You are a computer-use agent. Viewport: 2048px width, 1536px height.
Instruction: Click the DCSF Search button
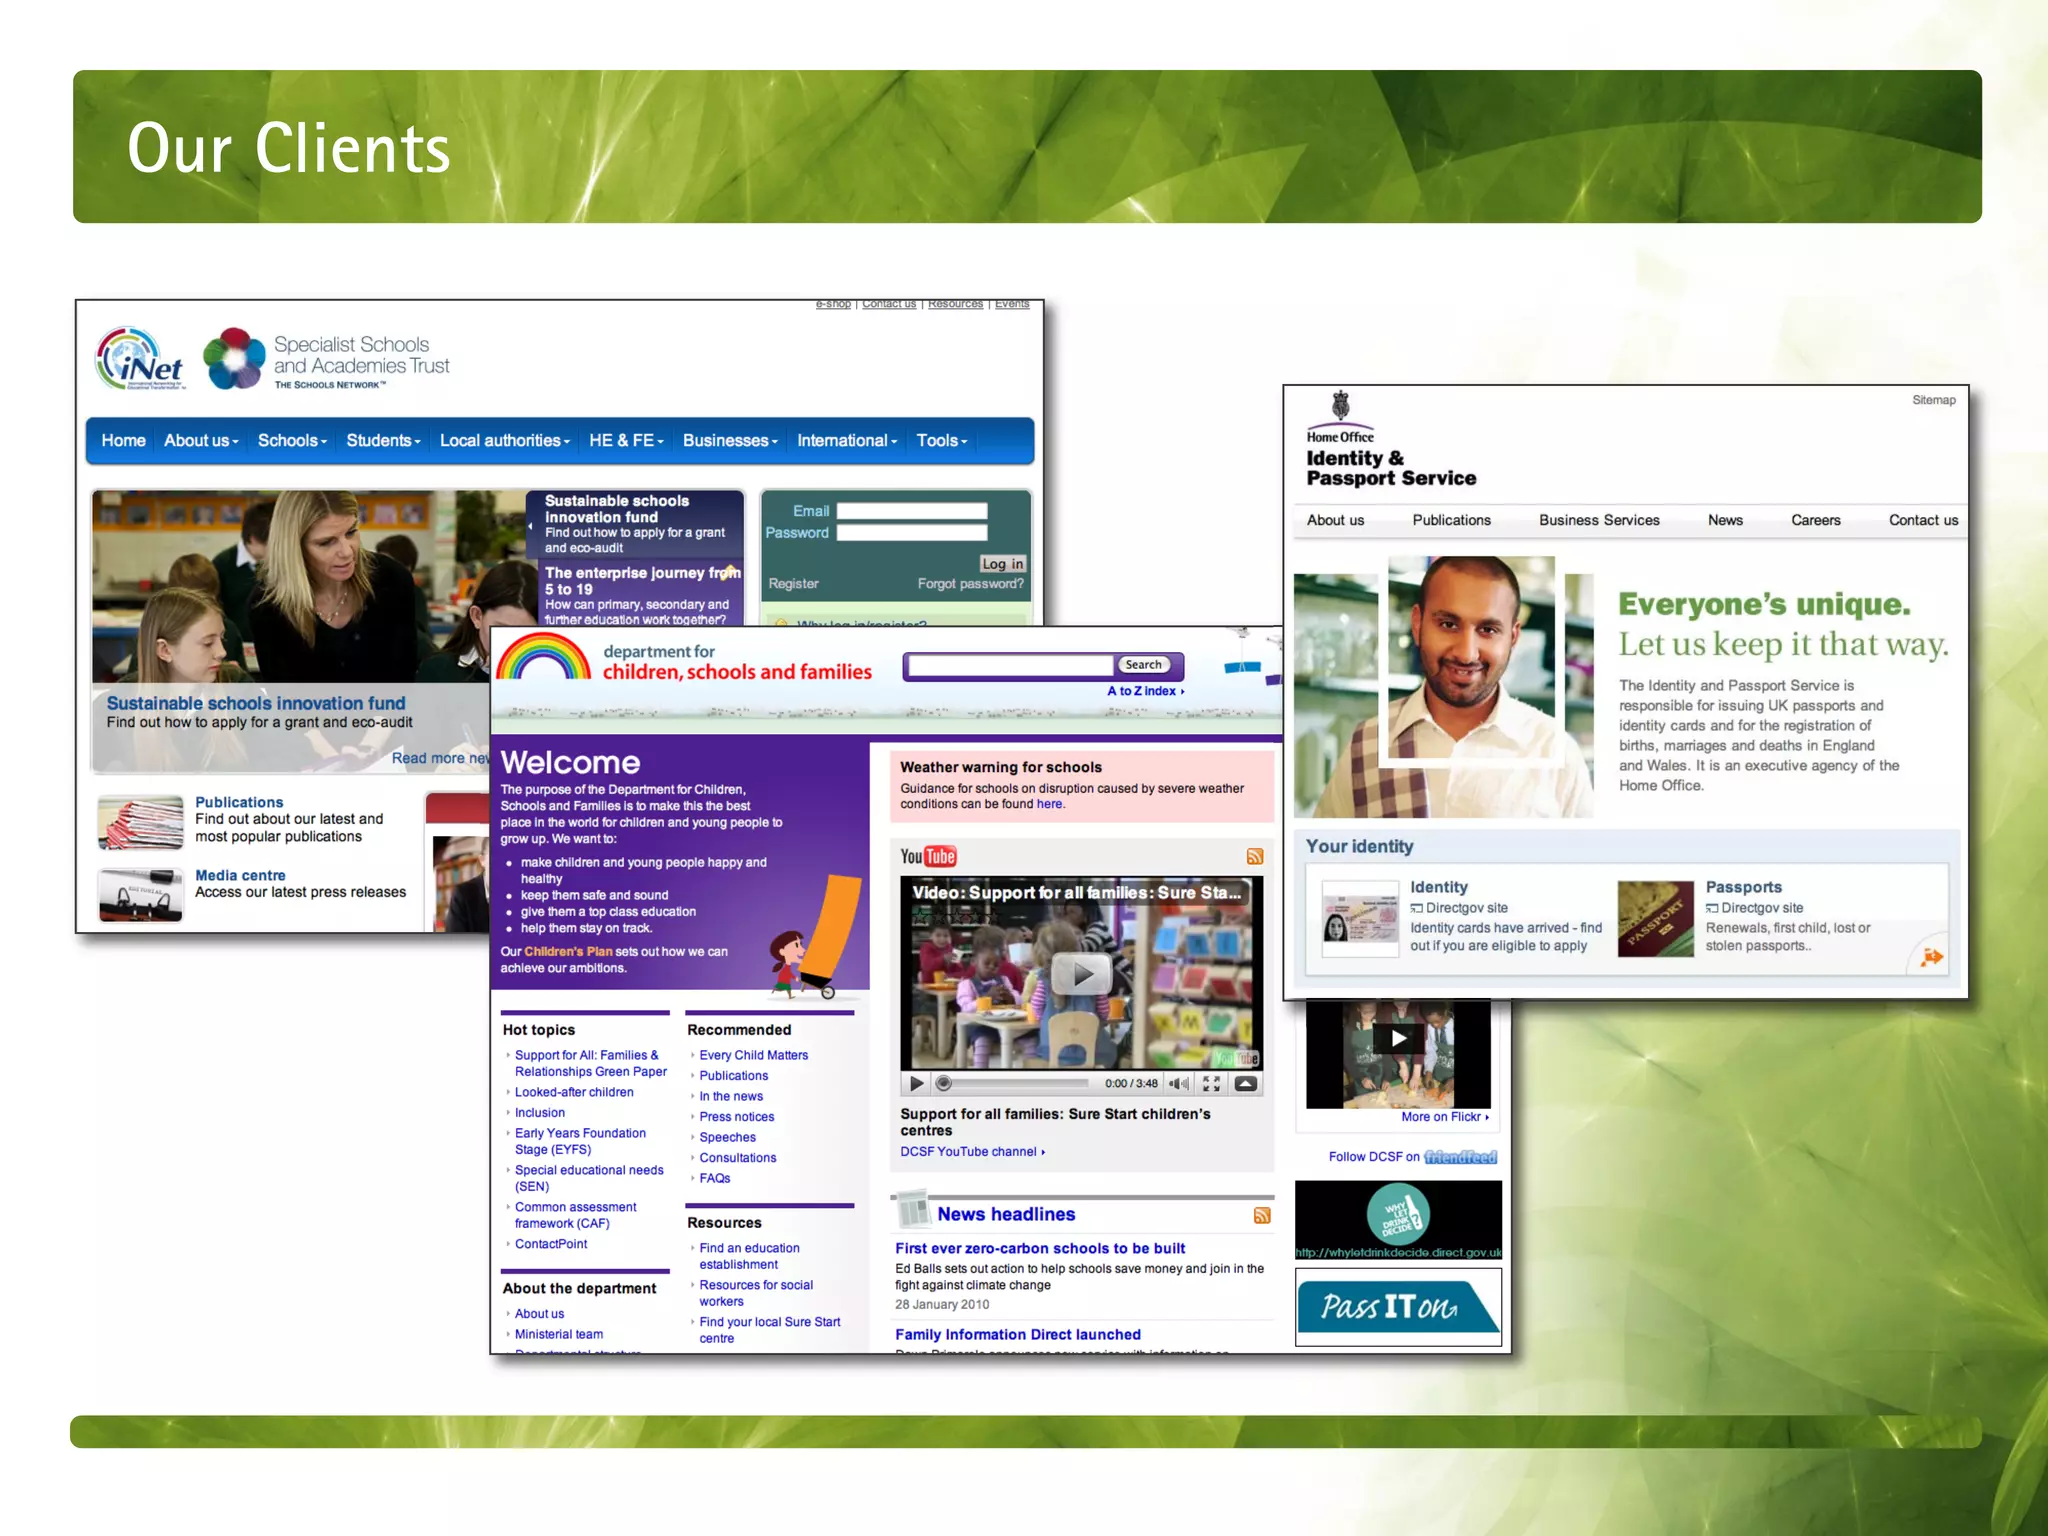pyautogui.click(x=1143, y=665)
